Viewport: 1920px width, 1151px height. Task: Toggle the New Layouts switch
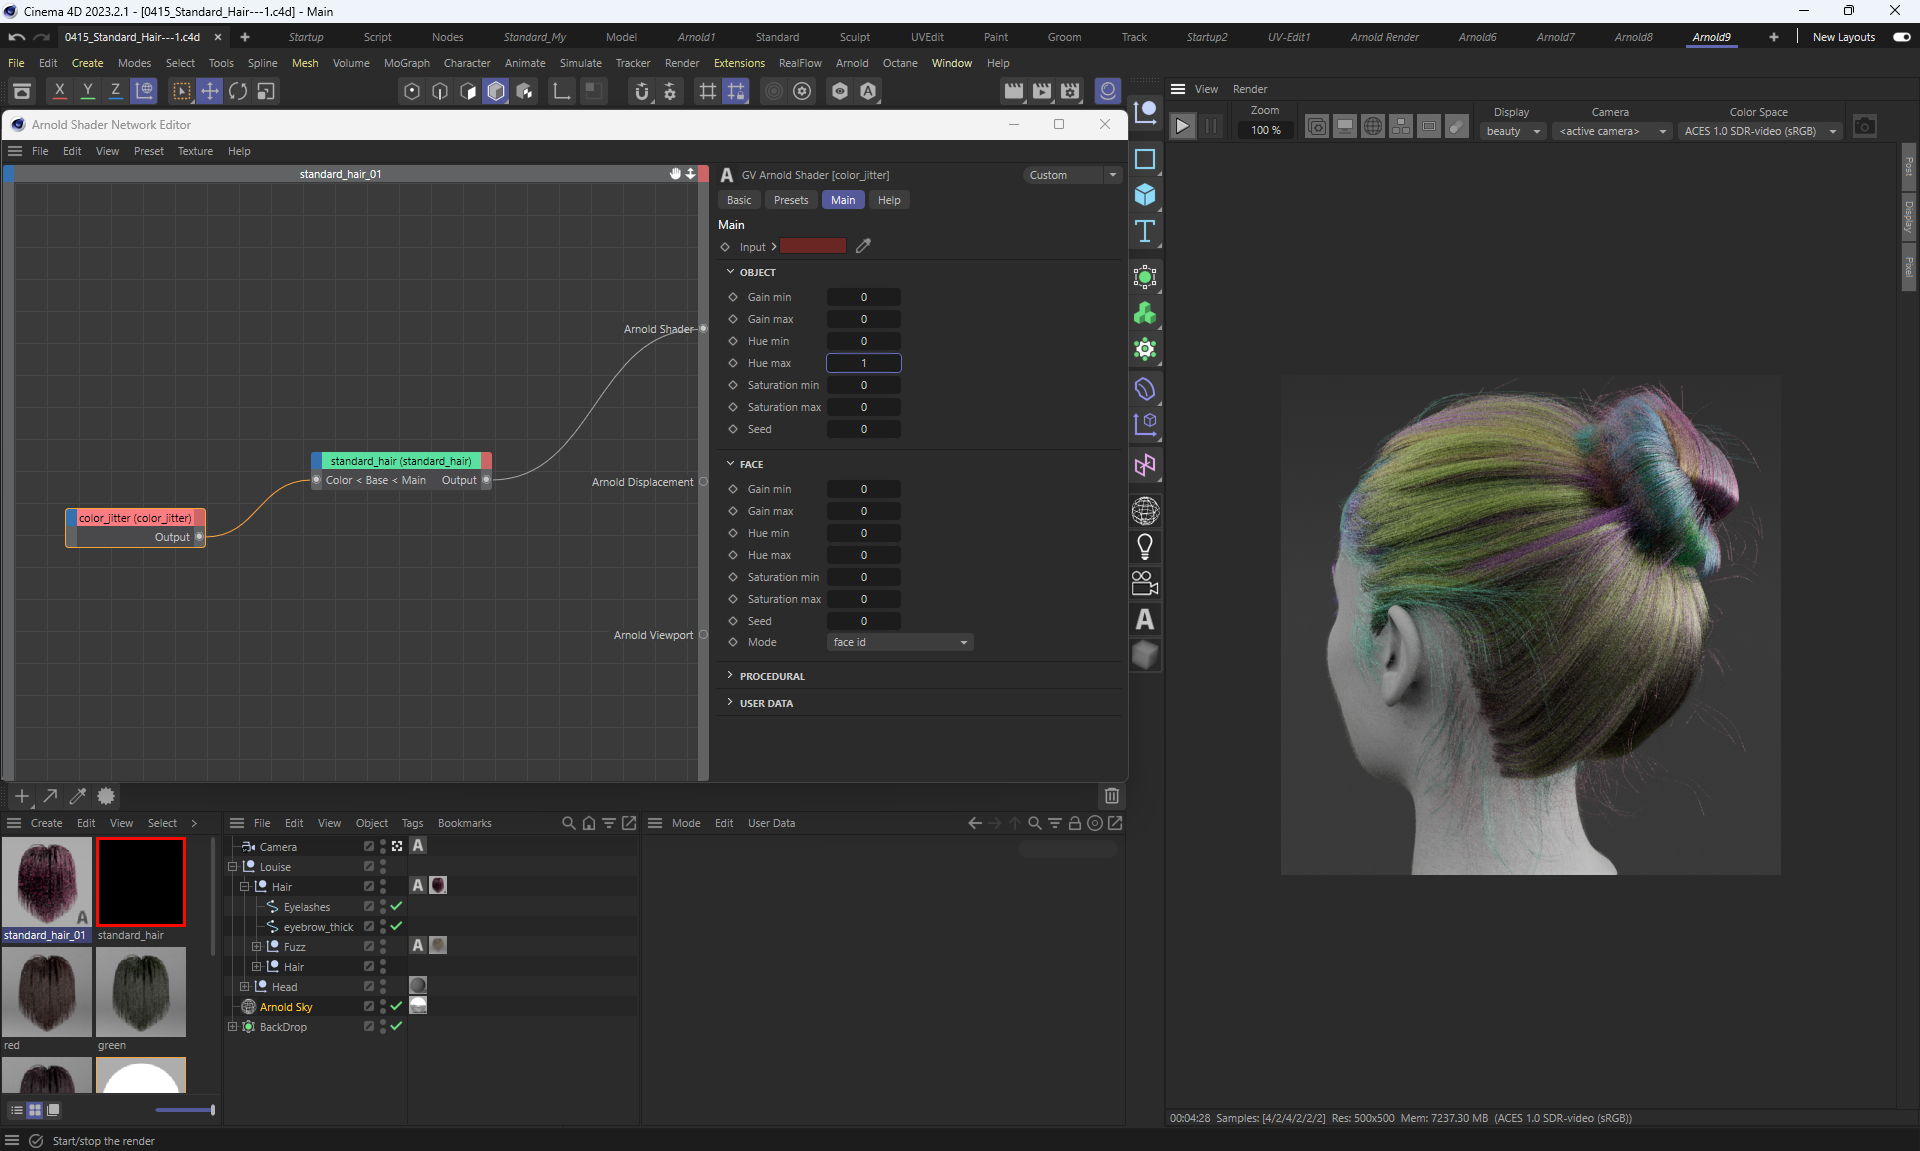click(x=1901, y=37)
